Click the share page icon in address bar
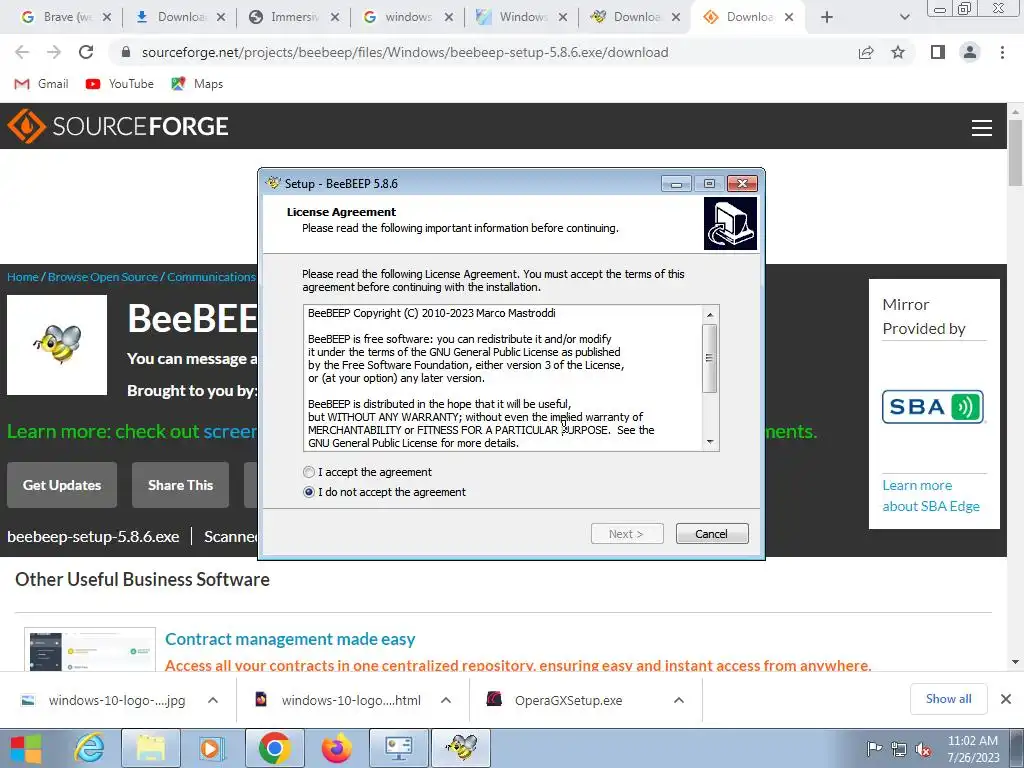Screen dimensions: 1024x768 pos(866,52)
